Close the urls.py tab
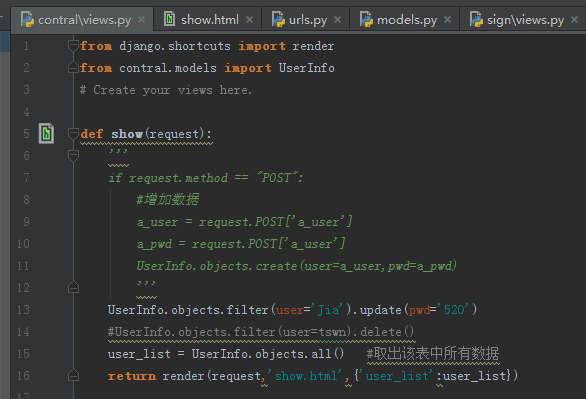Screen dimensions: 586x399 pos(337,19)
